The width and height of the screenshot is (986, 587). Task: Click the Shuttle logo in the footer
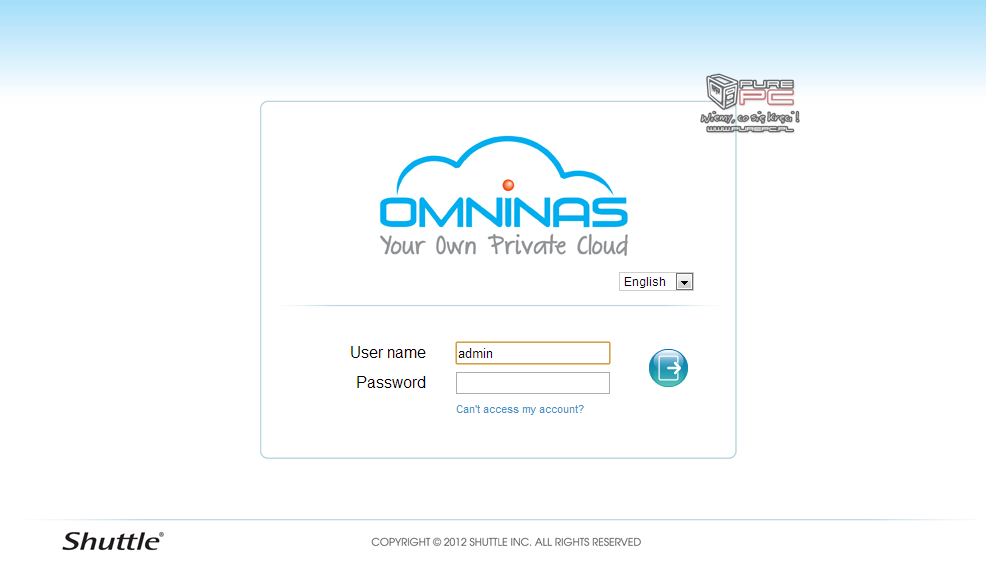[x=113, y=541]
